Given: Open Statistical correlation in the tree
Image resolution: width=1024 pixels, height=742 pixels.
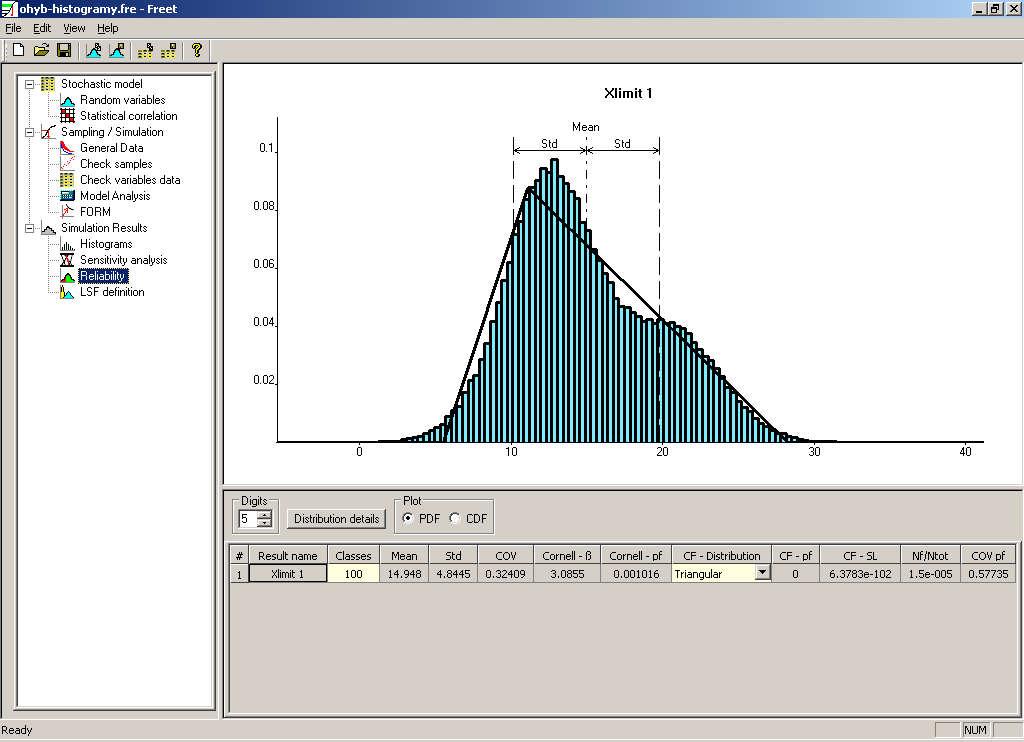Looking at the screenshot, I should [x=128, y=116].
